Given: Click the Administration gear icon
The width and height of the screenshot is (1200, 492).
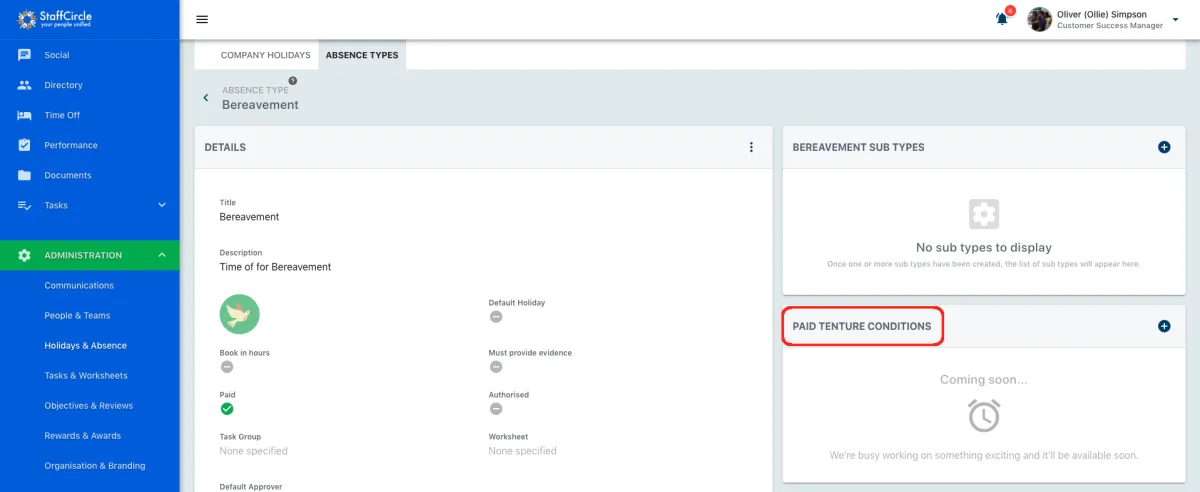Looking at the screenshot, I should click(24, 255).
